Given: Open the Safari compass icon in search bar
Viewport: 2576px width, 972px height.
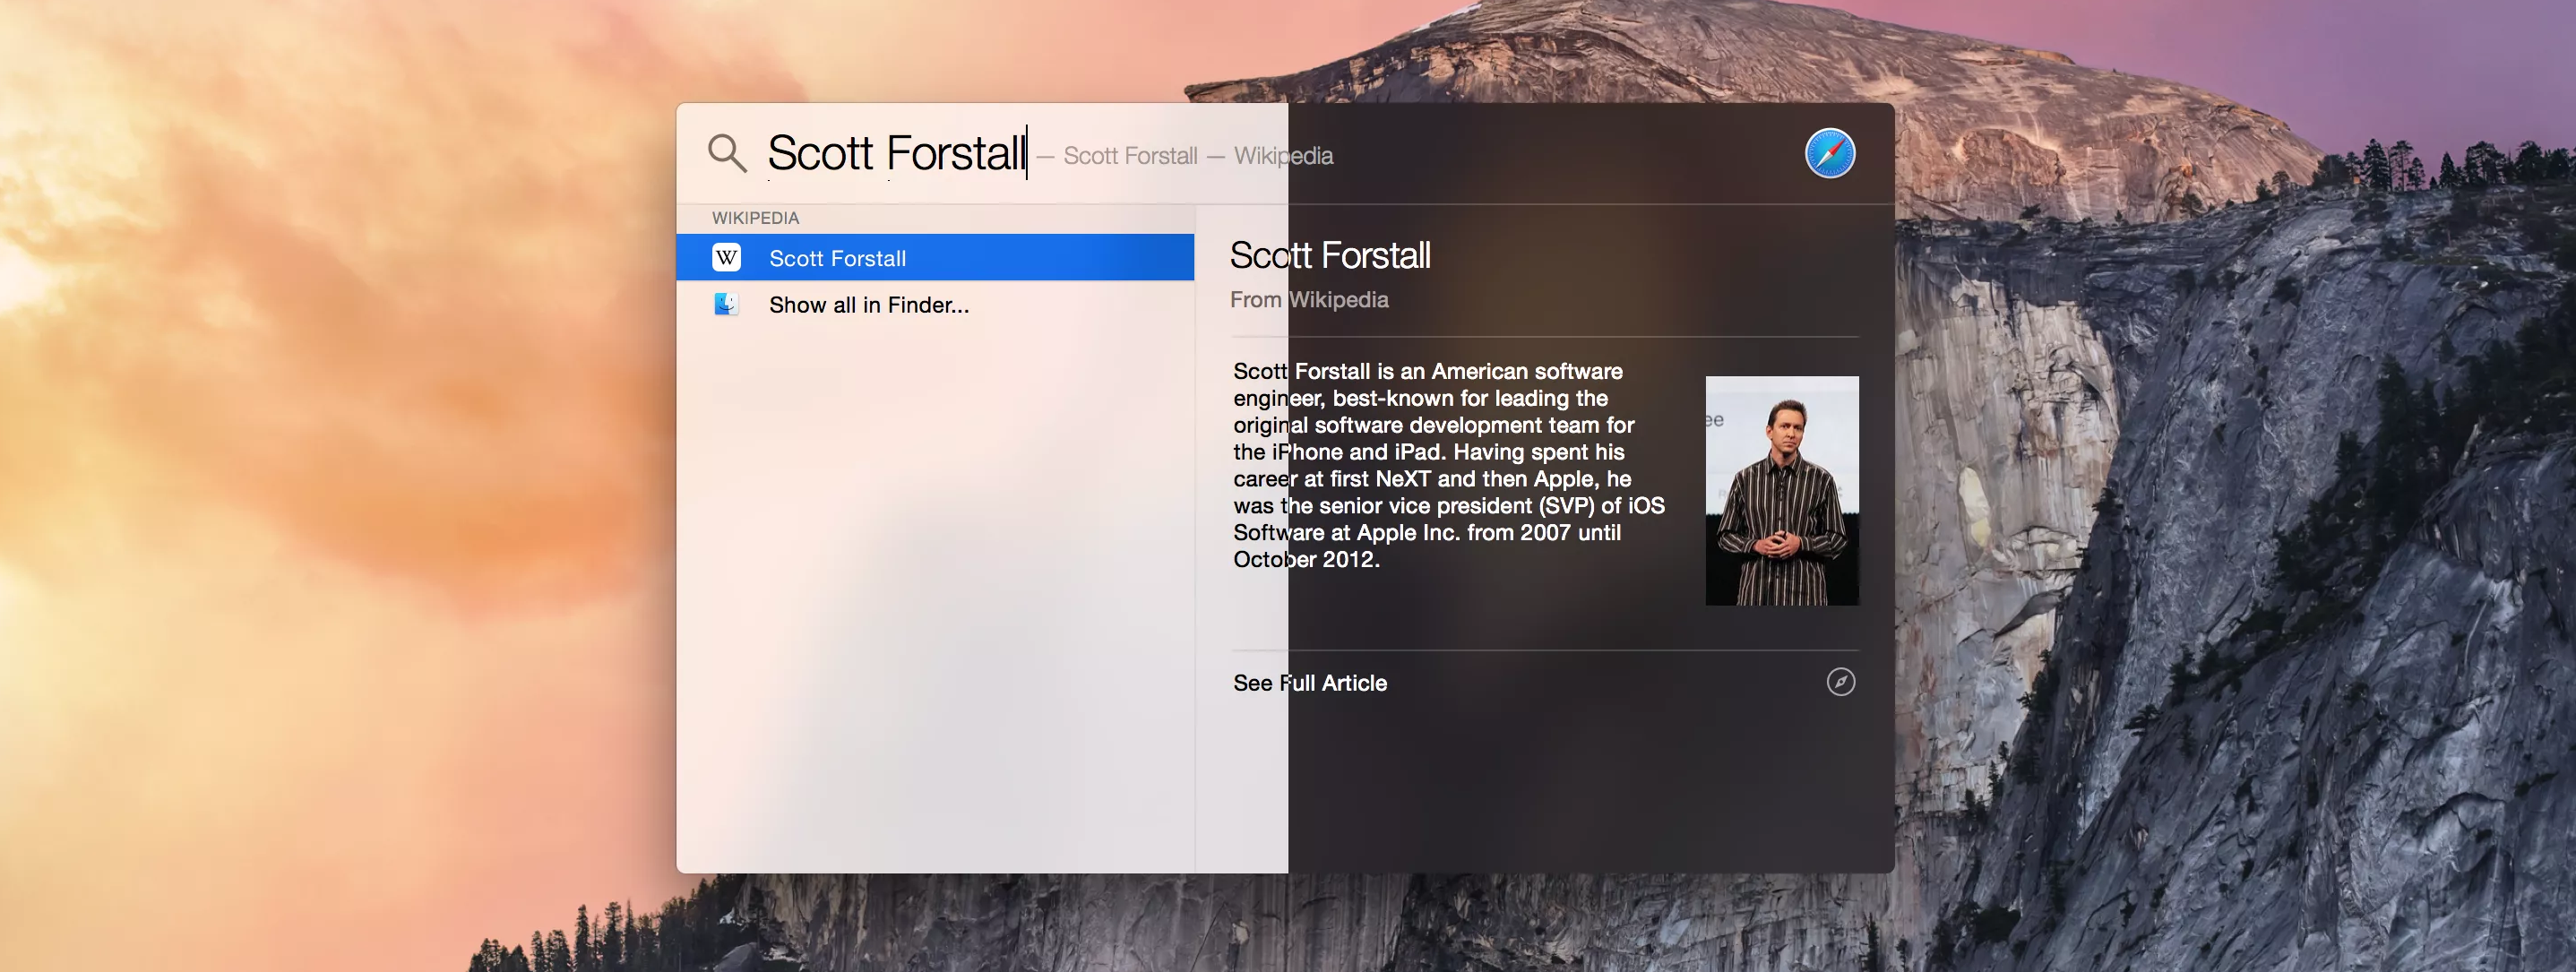Looking at the screenshot, I should [x=1829, y=153].
